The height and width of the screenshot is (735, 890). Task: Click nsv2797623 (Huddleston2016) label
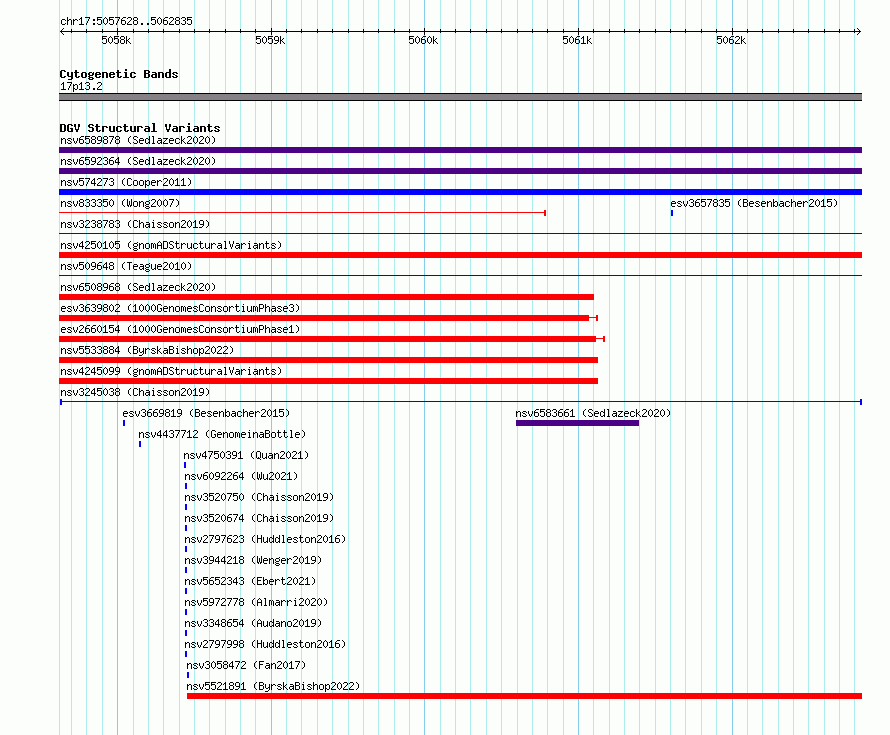[265, 539]
